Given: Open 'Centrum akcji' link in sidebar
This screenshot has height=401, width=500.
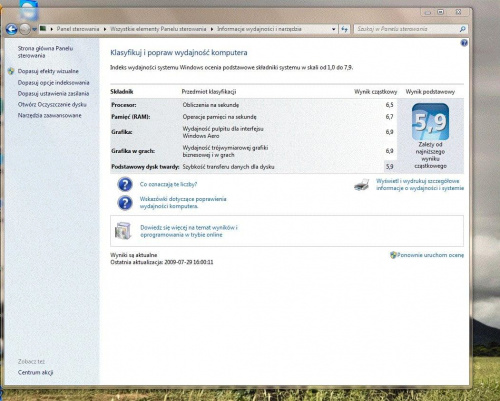Looking at the screenshot, I should tap(35, 372).
